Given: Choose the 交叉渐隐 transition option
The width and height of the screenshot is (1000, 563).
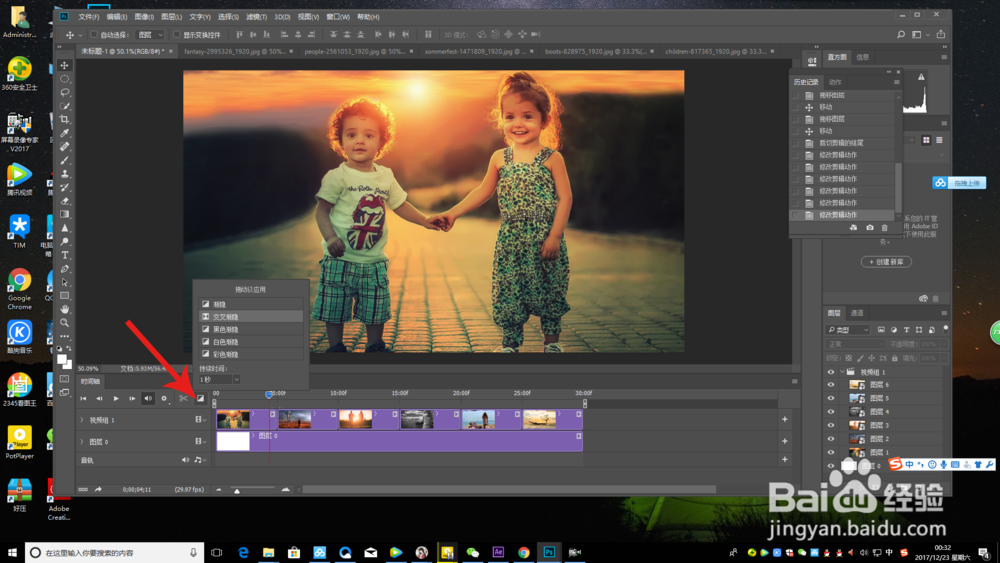Looking at the screenshot, I should tap(226, 316).
